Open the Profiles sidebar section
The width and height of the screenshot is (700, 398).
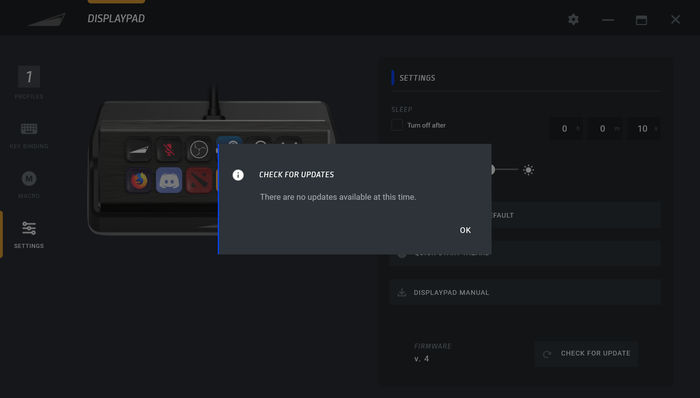[x=29, y=83]
